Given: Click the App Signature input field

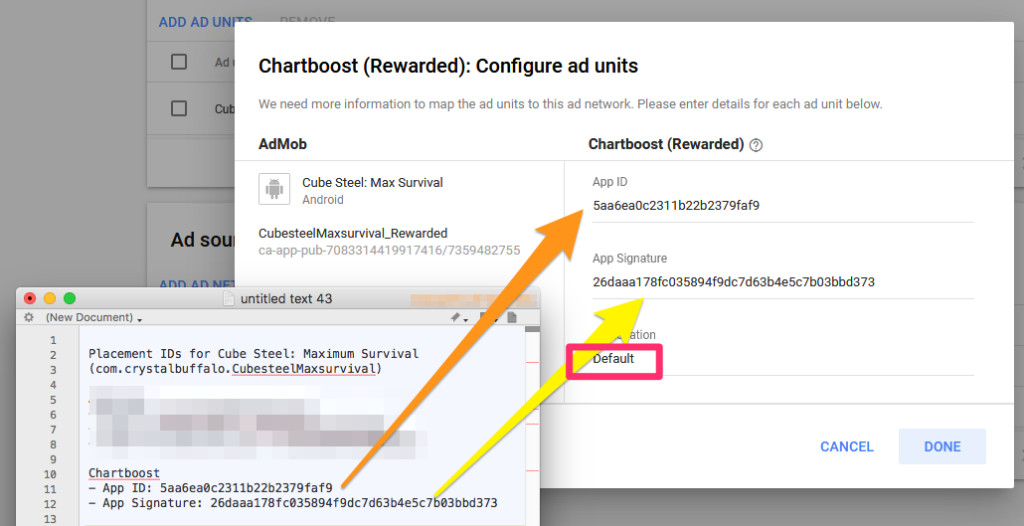Looking at the screenshot, I should 783,282.
